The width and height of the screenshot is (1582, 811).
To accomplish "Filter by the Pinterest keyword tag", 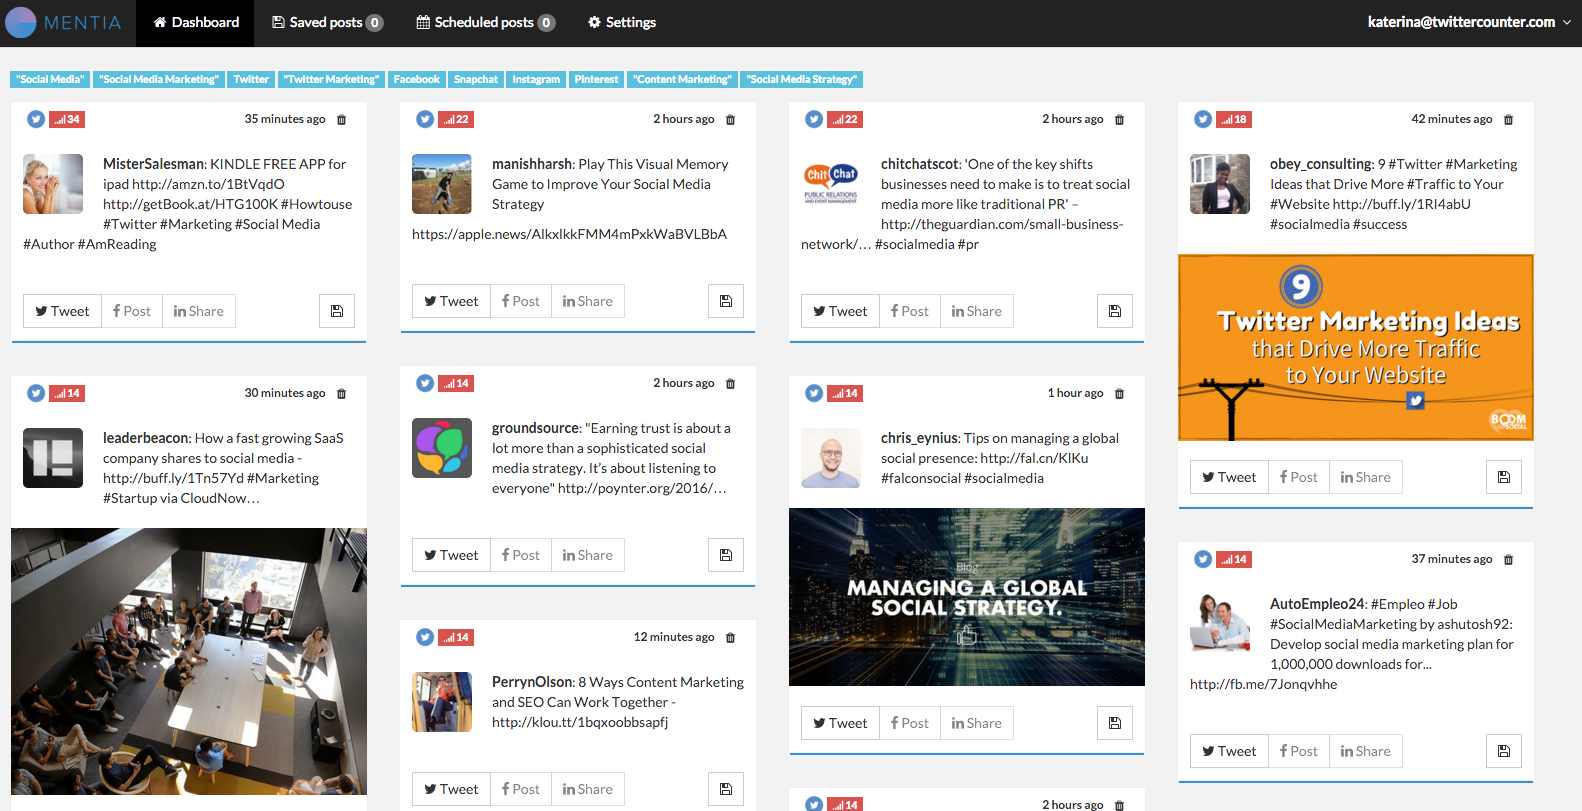I will [x=596, y=79].
